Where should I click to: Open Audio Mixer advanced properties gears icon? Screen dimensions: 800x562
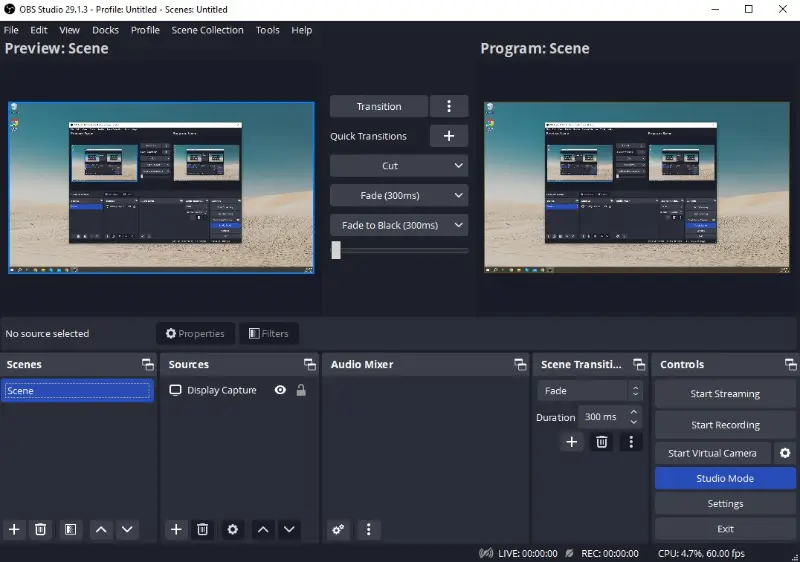pyautogui.click(x=338, y=529)
